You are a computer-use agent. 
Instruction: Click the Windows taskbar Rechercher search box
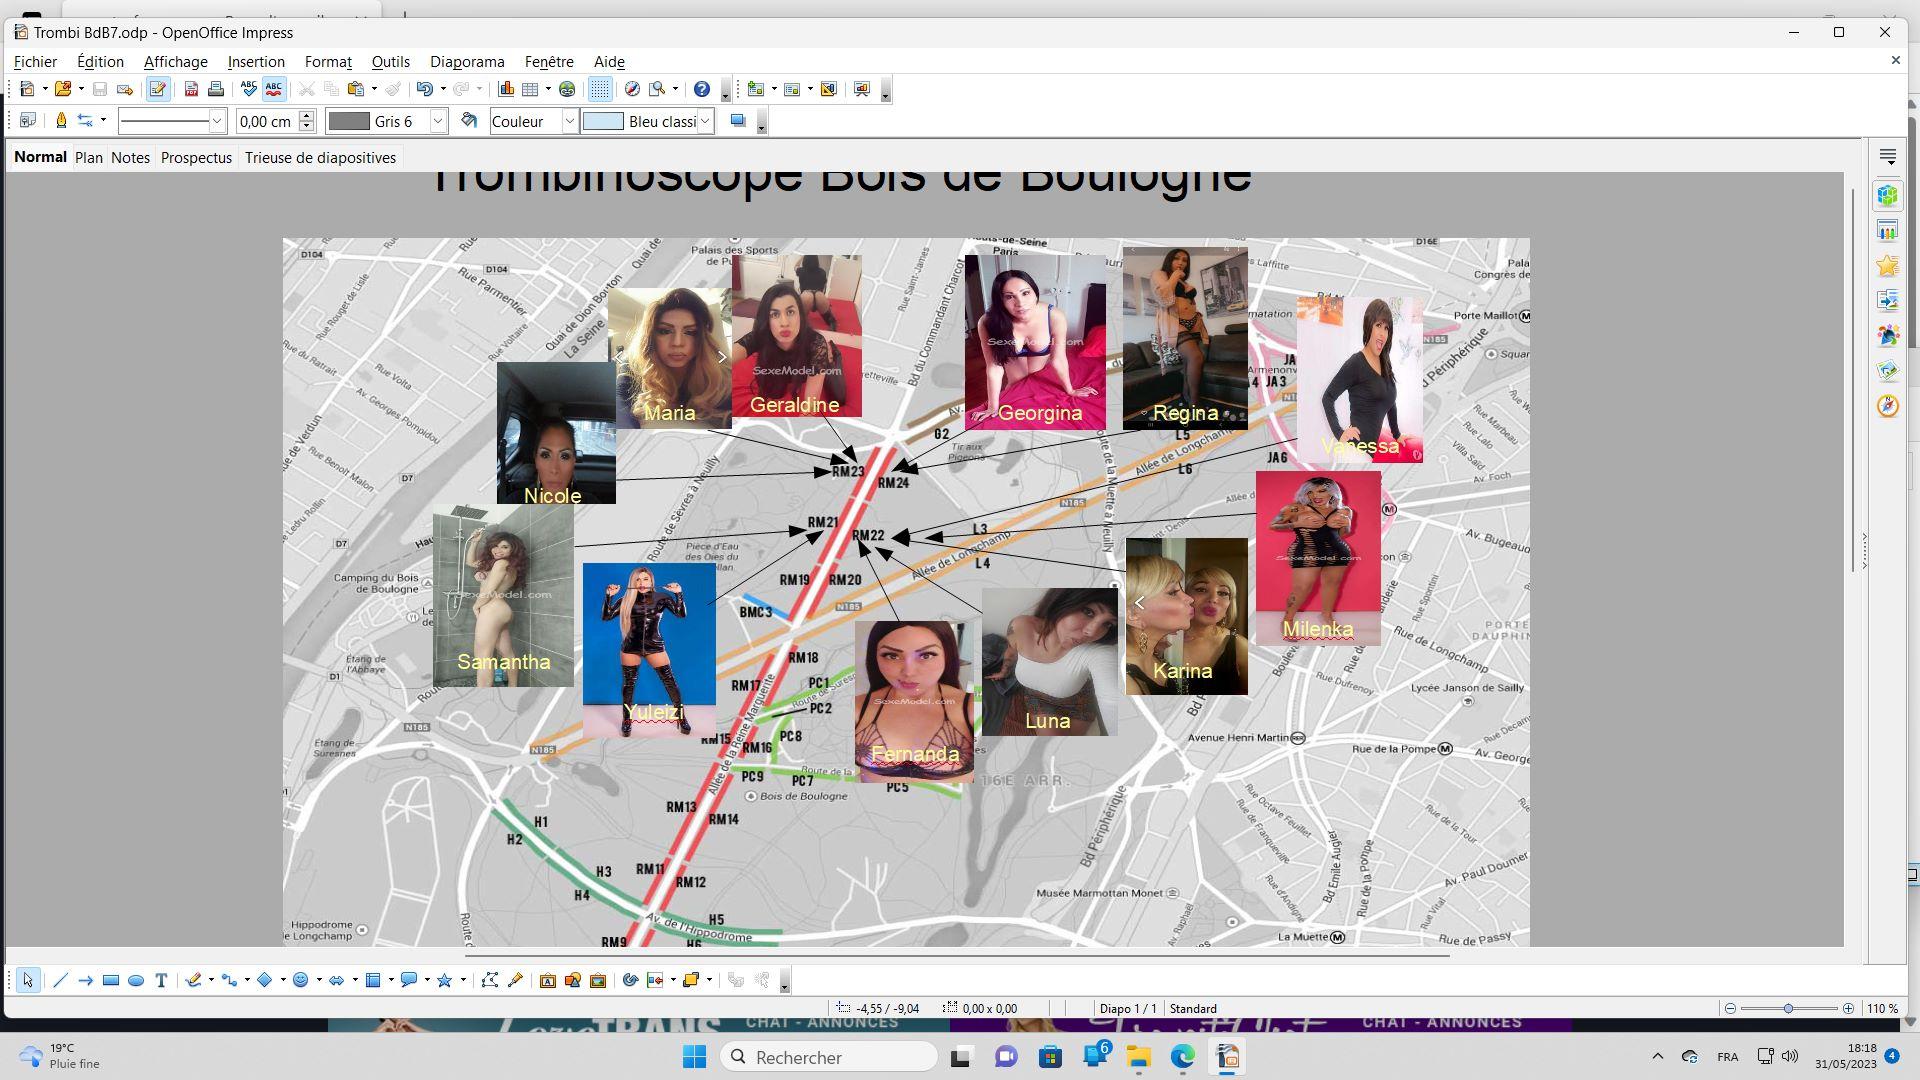tap(829, 1057)
